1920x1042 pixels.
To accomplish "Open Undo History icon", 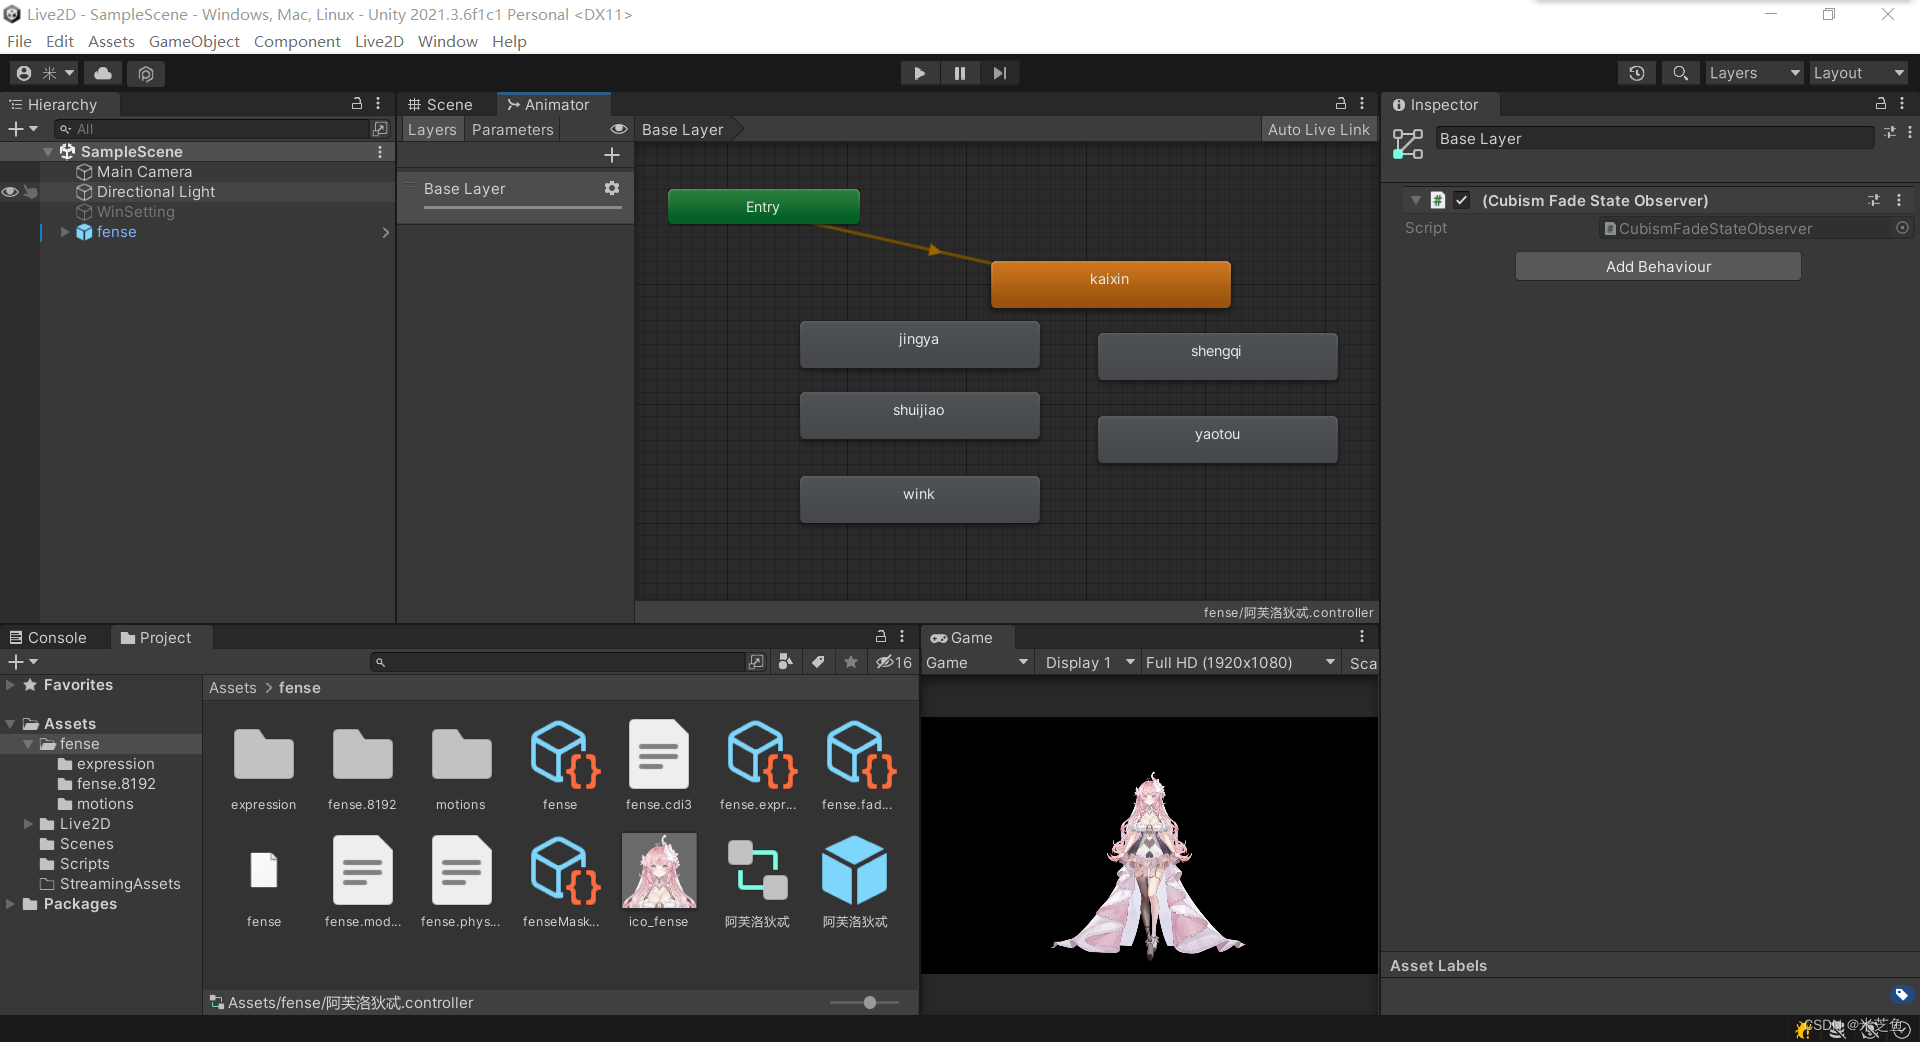I will click(1637, 73).
